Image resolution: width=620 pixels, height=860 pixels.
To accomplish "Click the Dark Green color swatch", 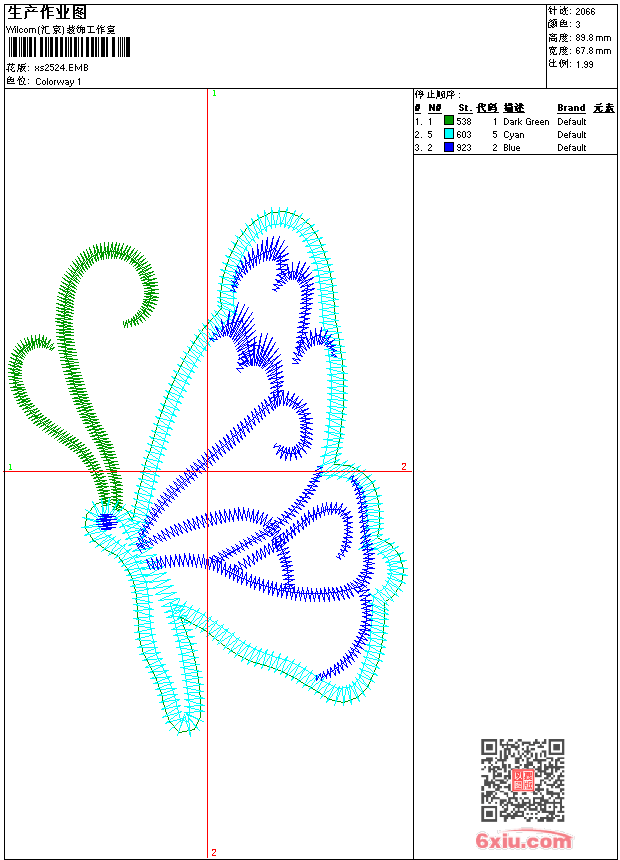I will click(449, 121).
